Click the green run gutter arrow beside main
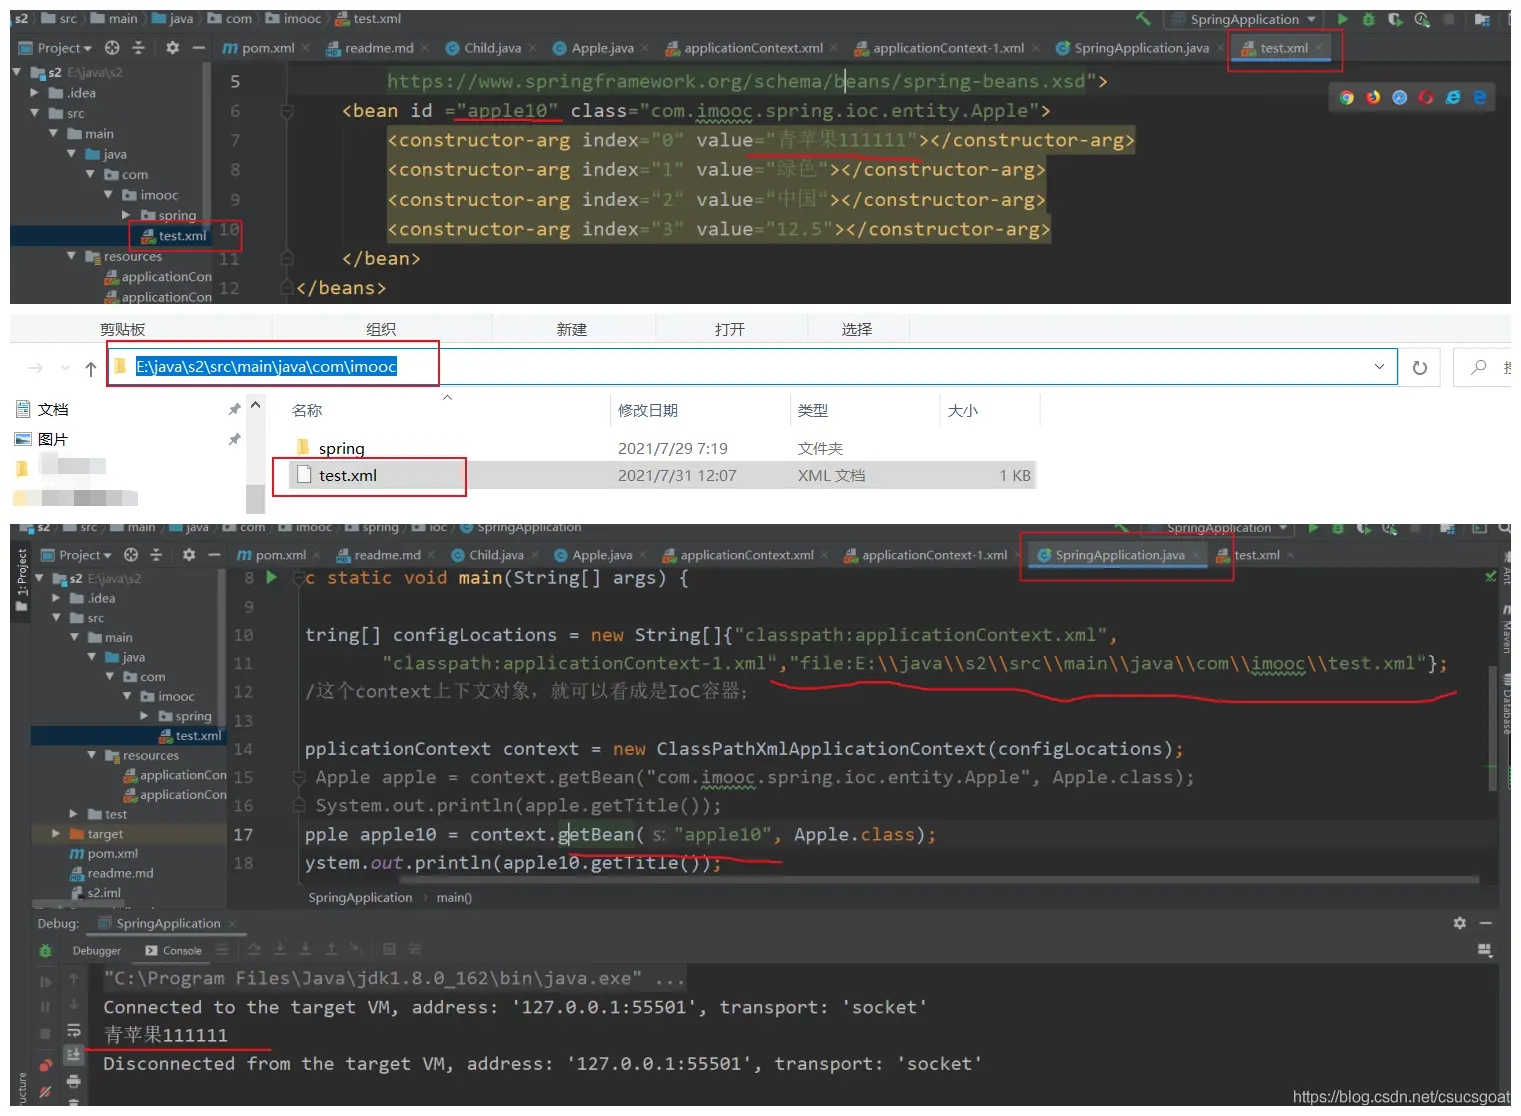The image size is (1521, 1116). coord(271,577)
